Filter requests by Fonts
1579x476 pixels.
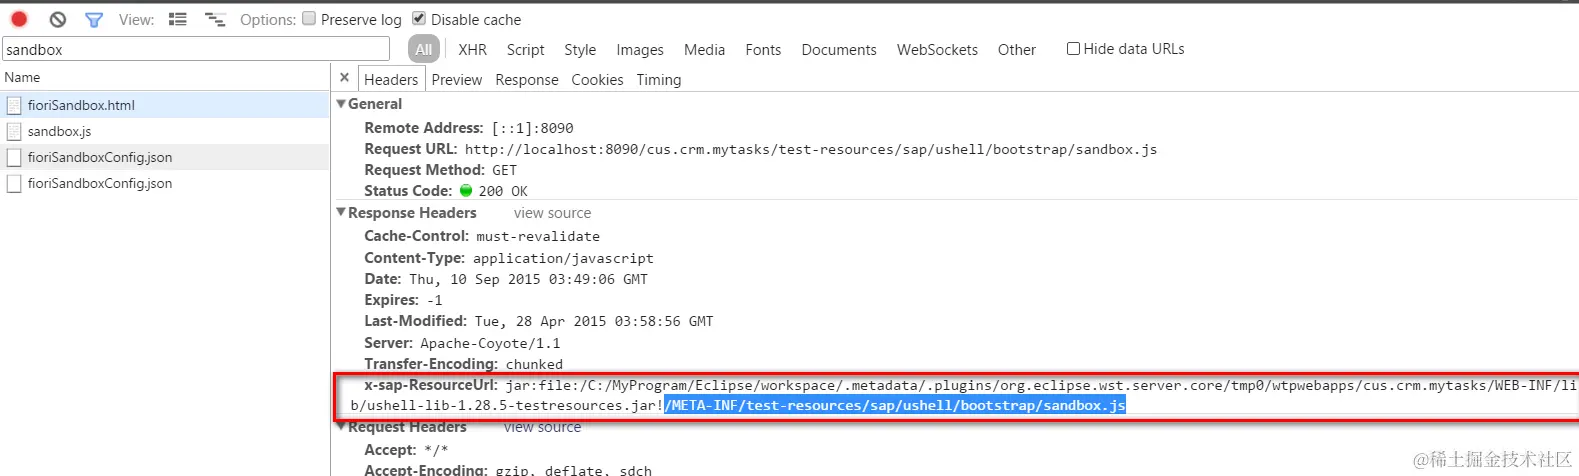coord(763,49)
